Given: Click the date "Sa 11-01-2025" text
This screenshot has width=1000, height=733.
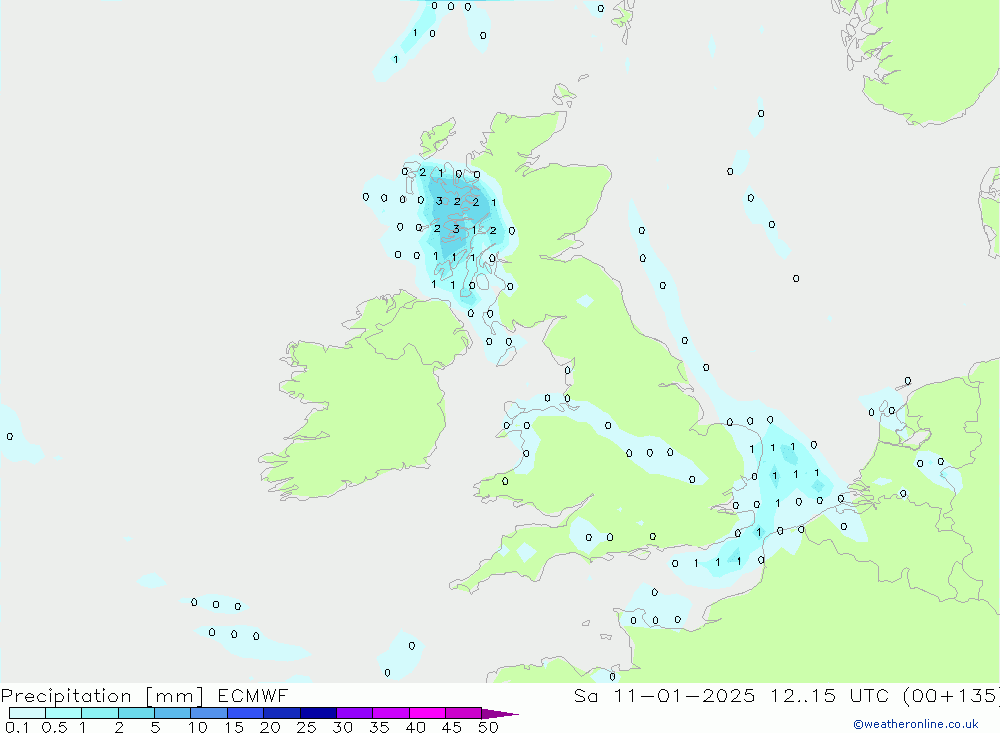Looking at the screenshot, I should pos(664,696).
